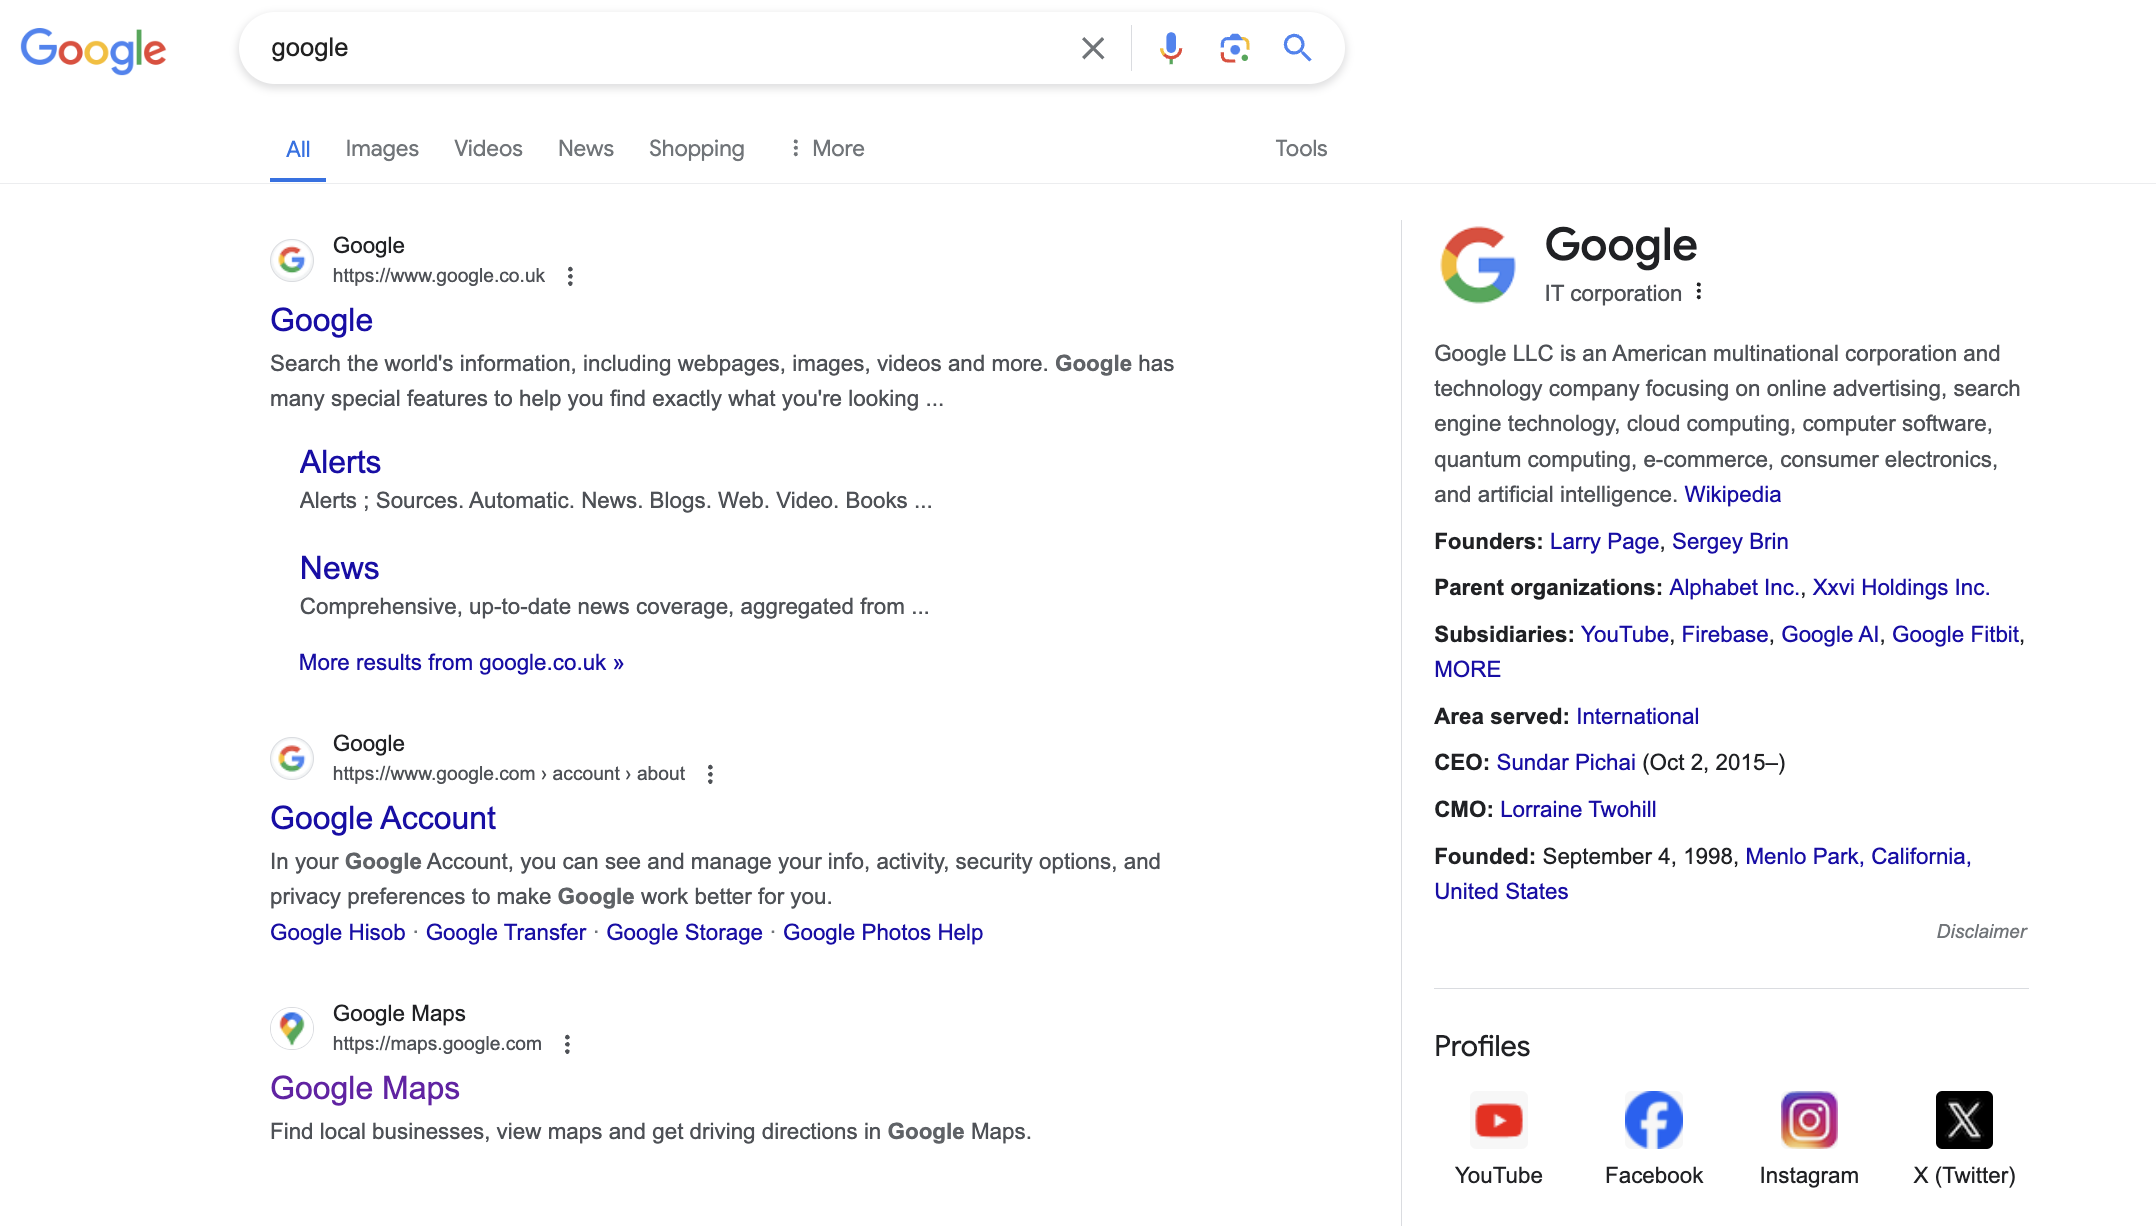Open More search filter options

click(825, 148)
